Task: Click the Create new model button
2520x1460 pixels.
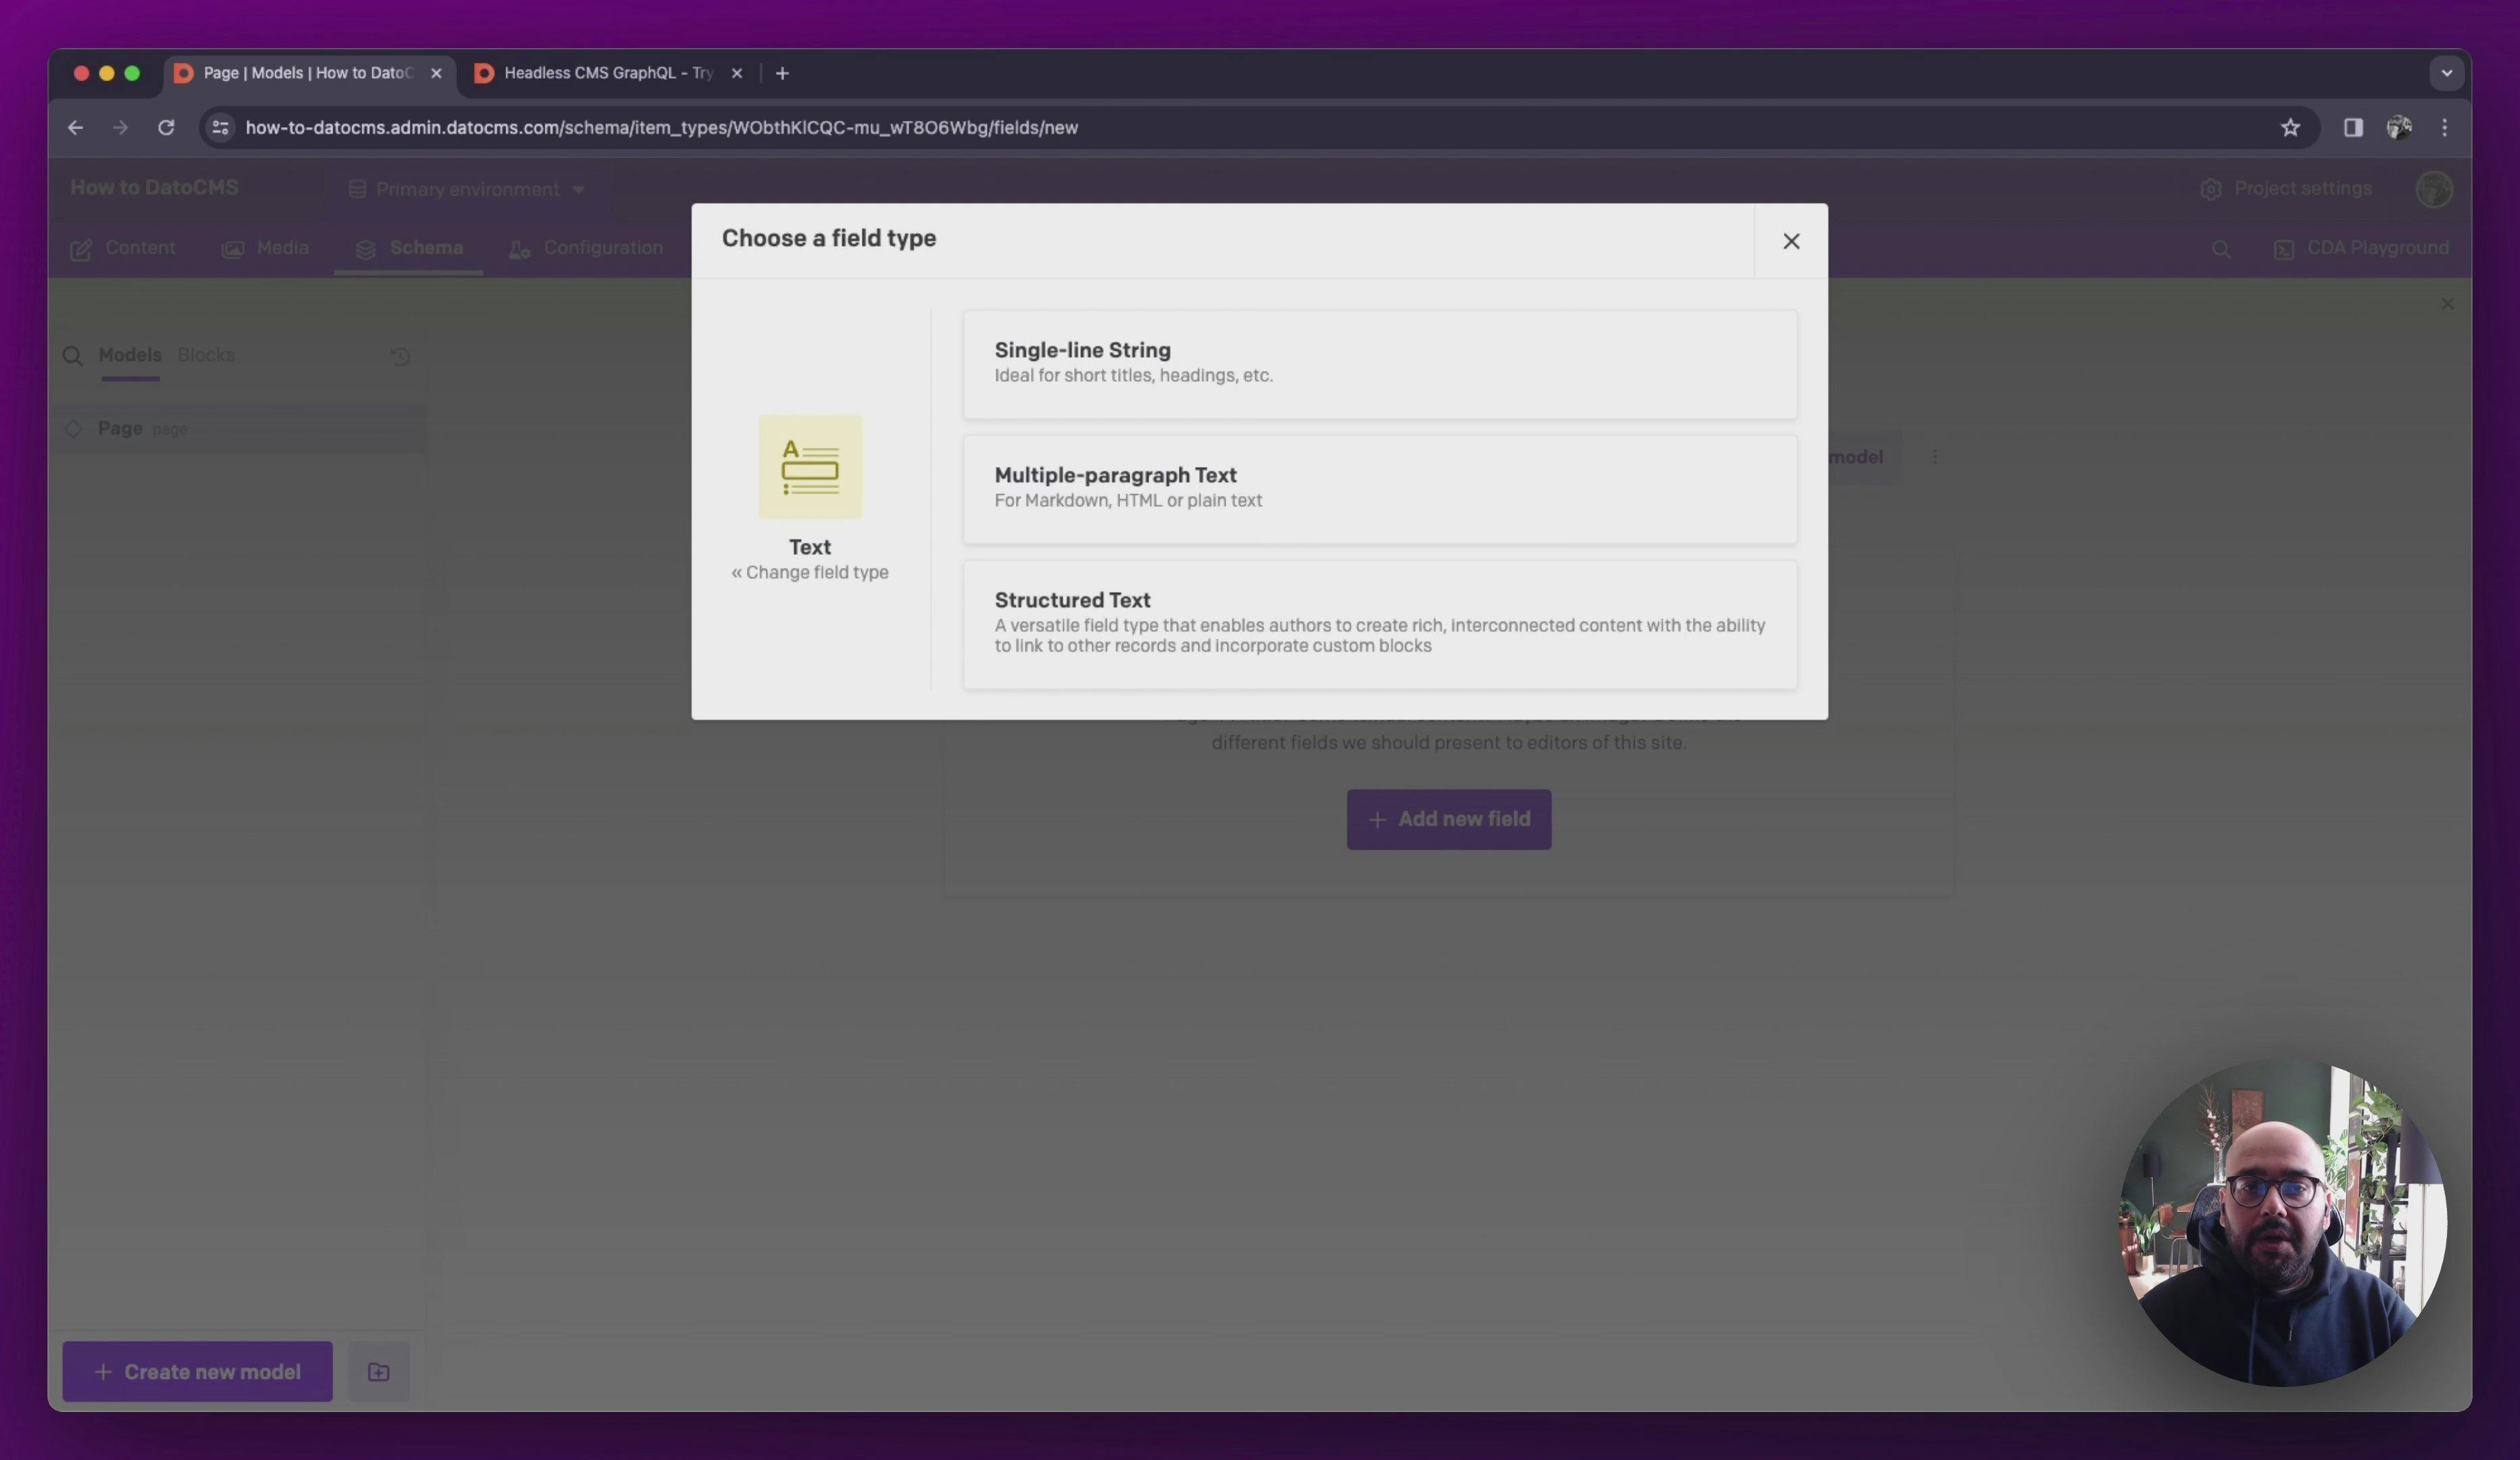Action: pos(197,1371)
